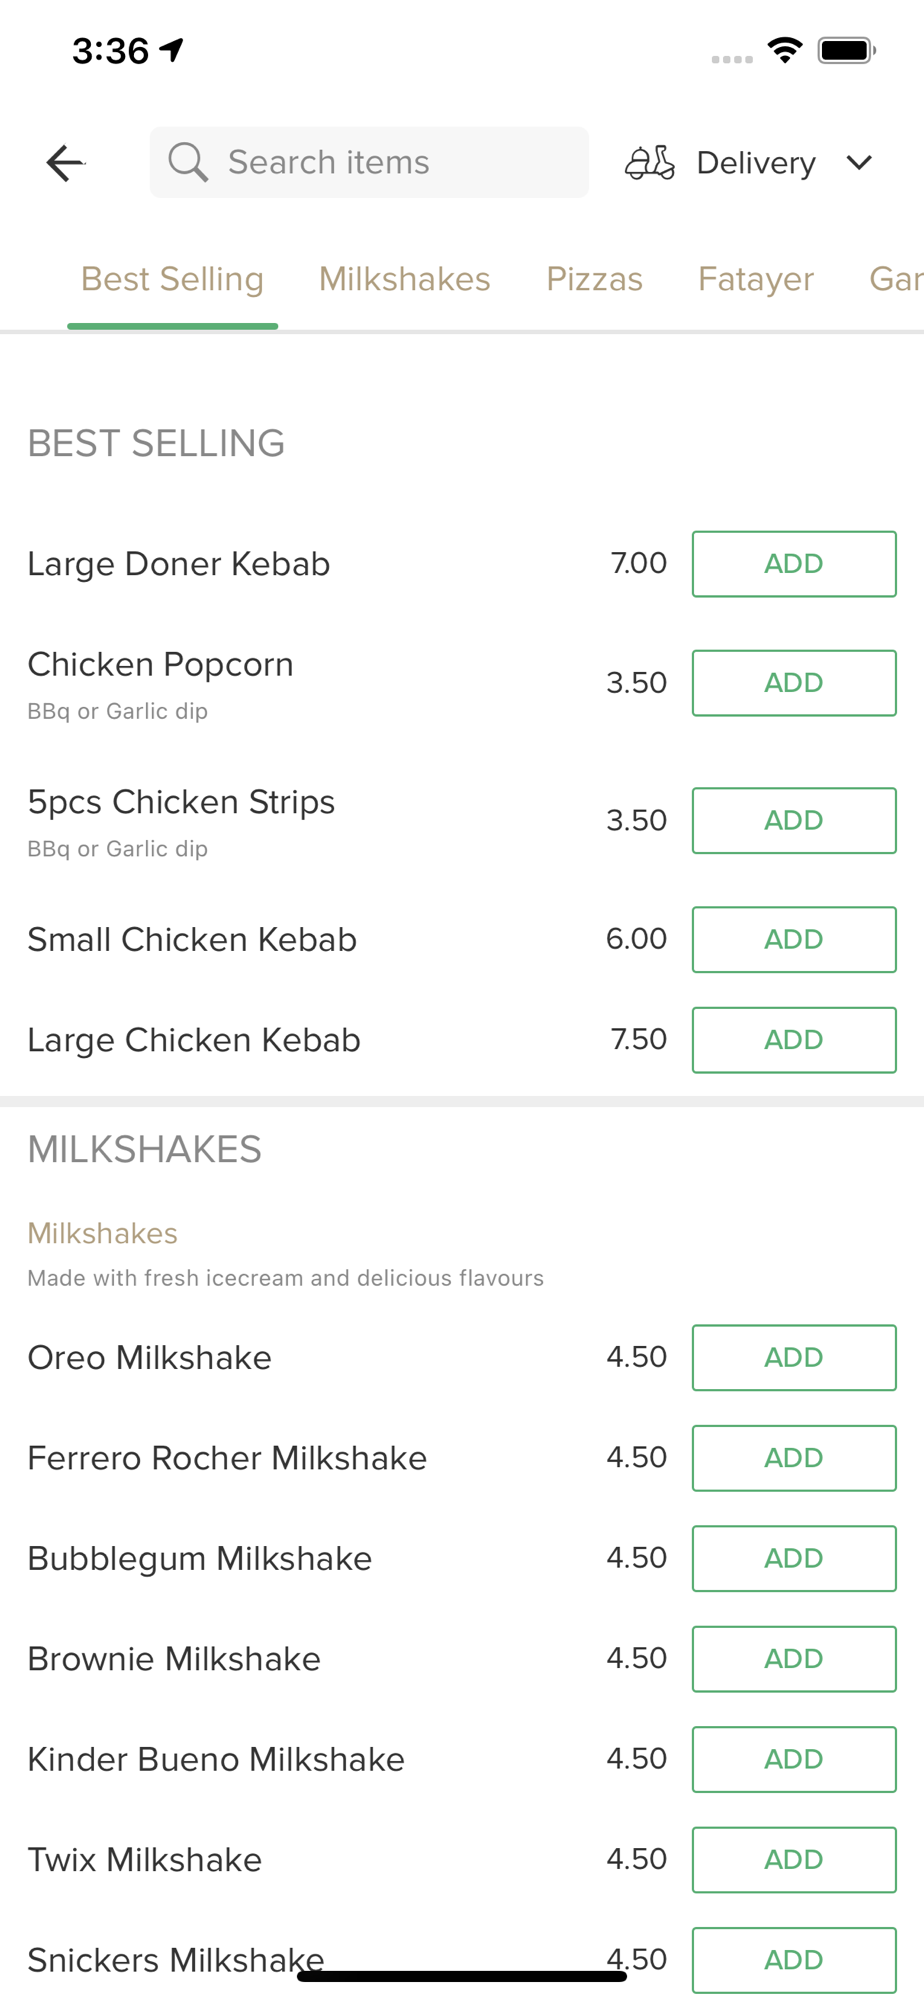Screen dimensions: 924x2000
Task: Add Ferrero Rocher Milkshake to order
Action: point(794,1458)
